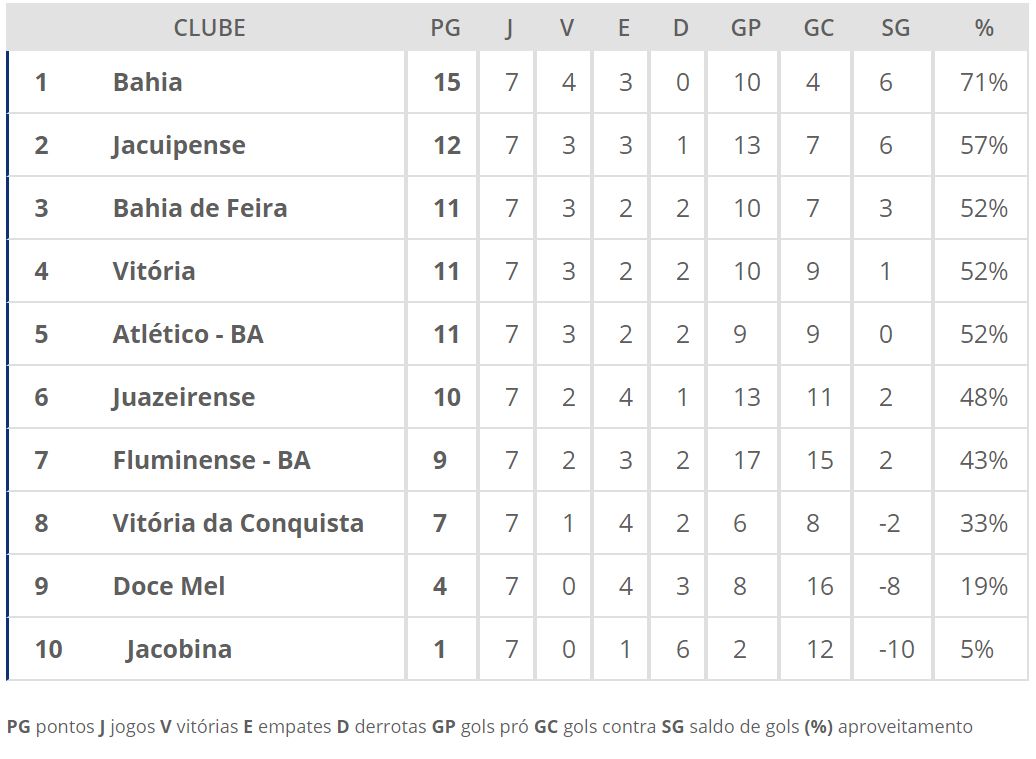Click the SG goal difference column header

coord(895,28)
